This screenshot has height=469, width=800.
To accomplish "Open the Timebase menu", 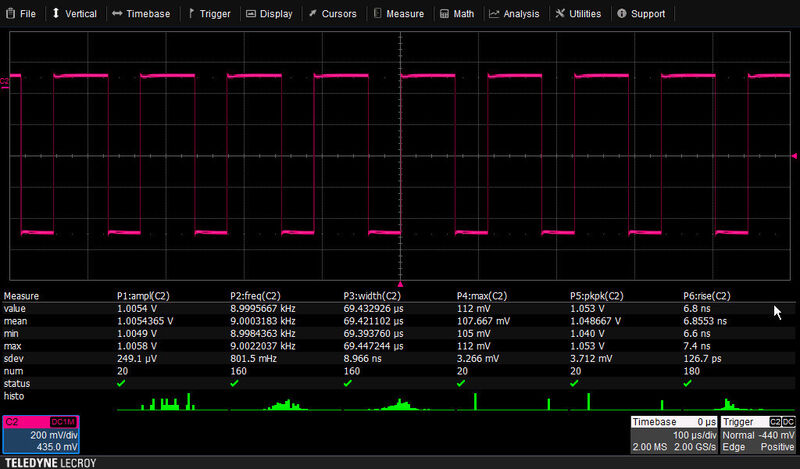I will [141, 14].
